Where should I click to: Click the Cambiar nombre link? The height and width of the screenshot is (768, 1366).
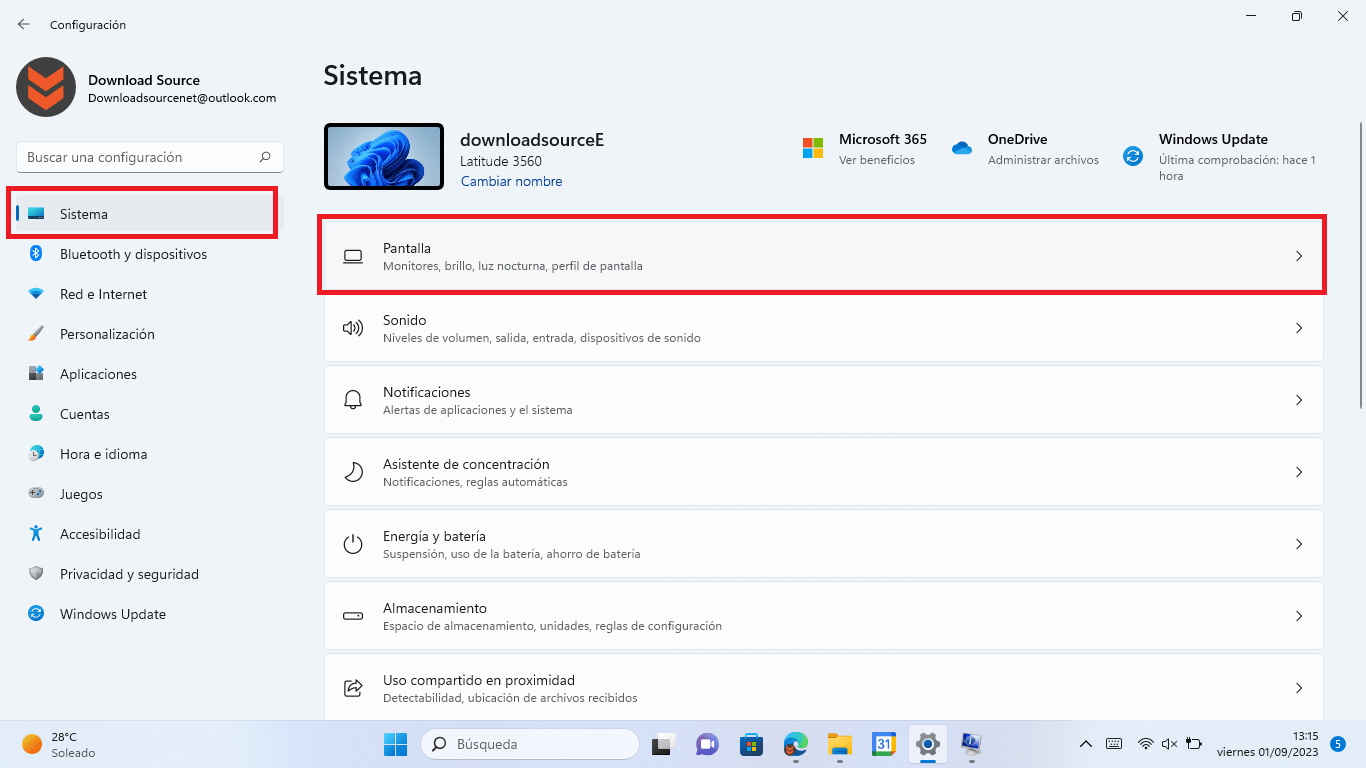(511, 181)
